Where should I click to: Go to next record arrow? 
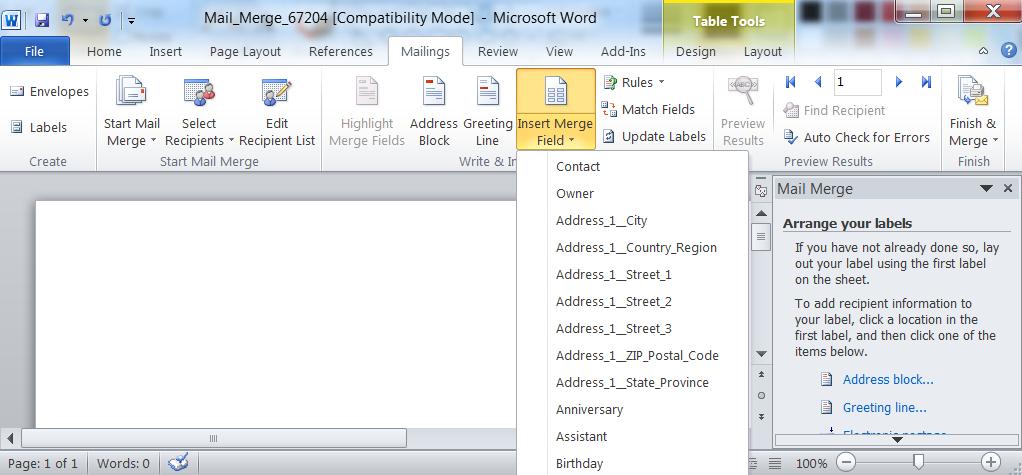coord(899,82)
